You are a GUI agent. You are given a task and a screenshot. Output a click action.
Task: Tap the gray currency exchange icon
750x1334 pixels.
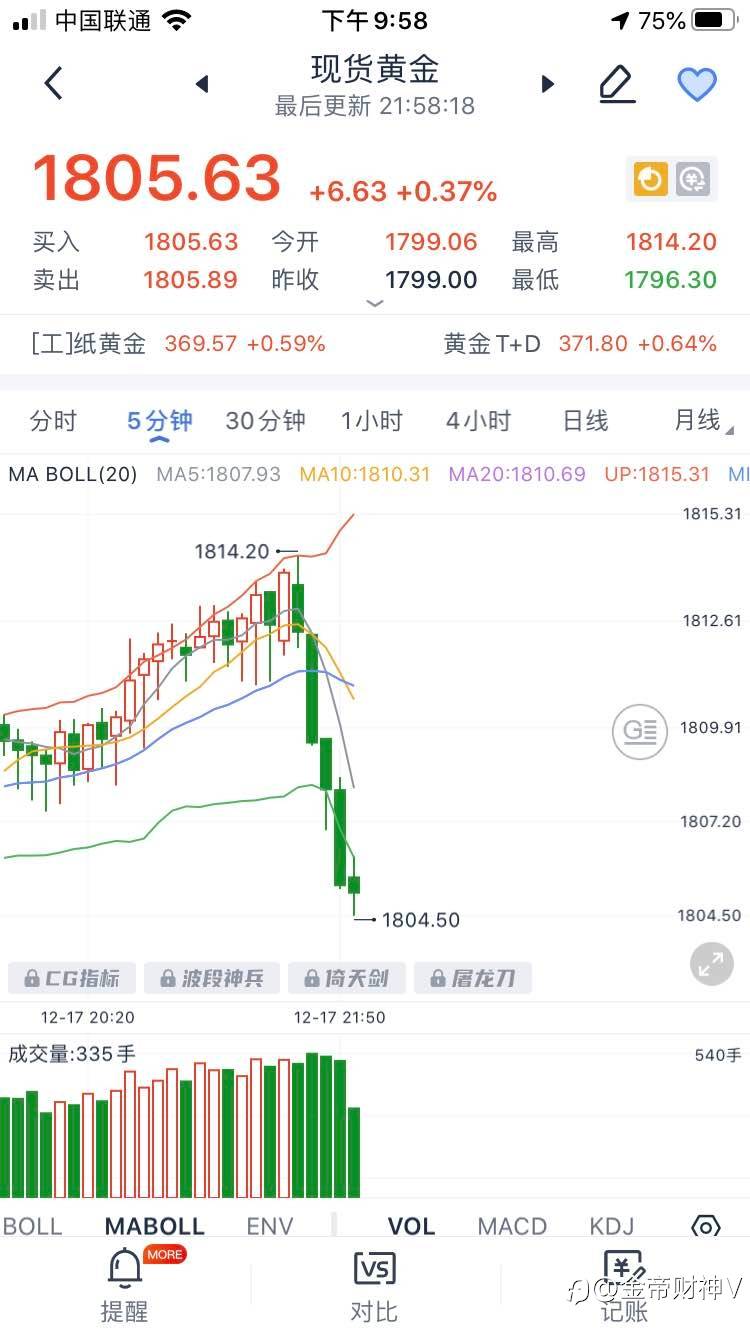point(692,179)
